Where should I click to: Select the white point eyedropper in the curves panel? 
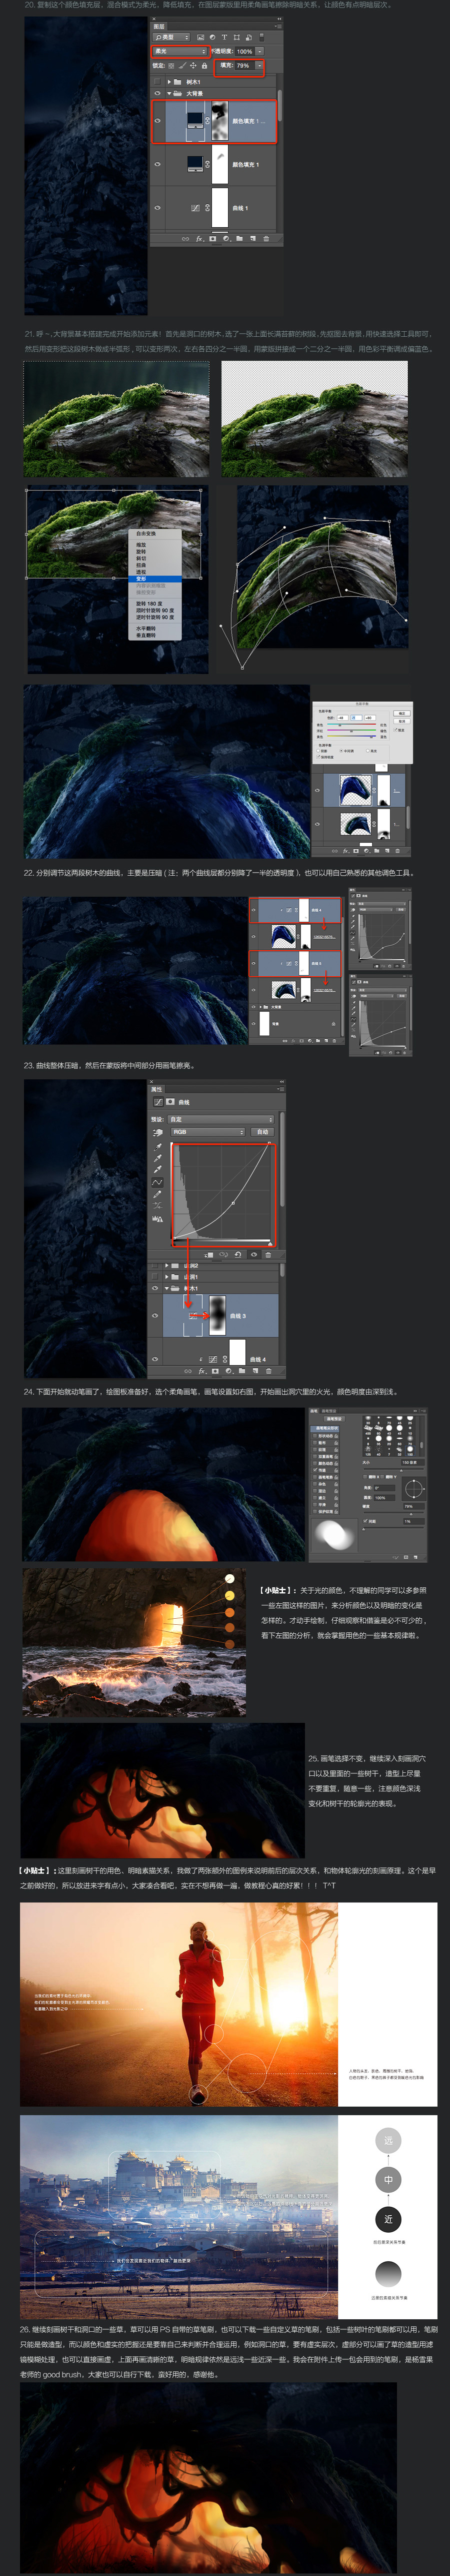click(x=157, y=1169)
